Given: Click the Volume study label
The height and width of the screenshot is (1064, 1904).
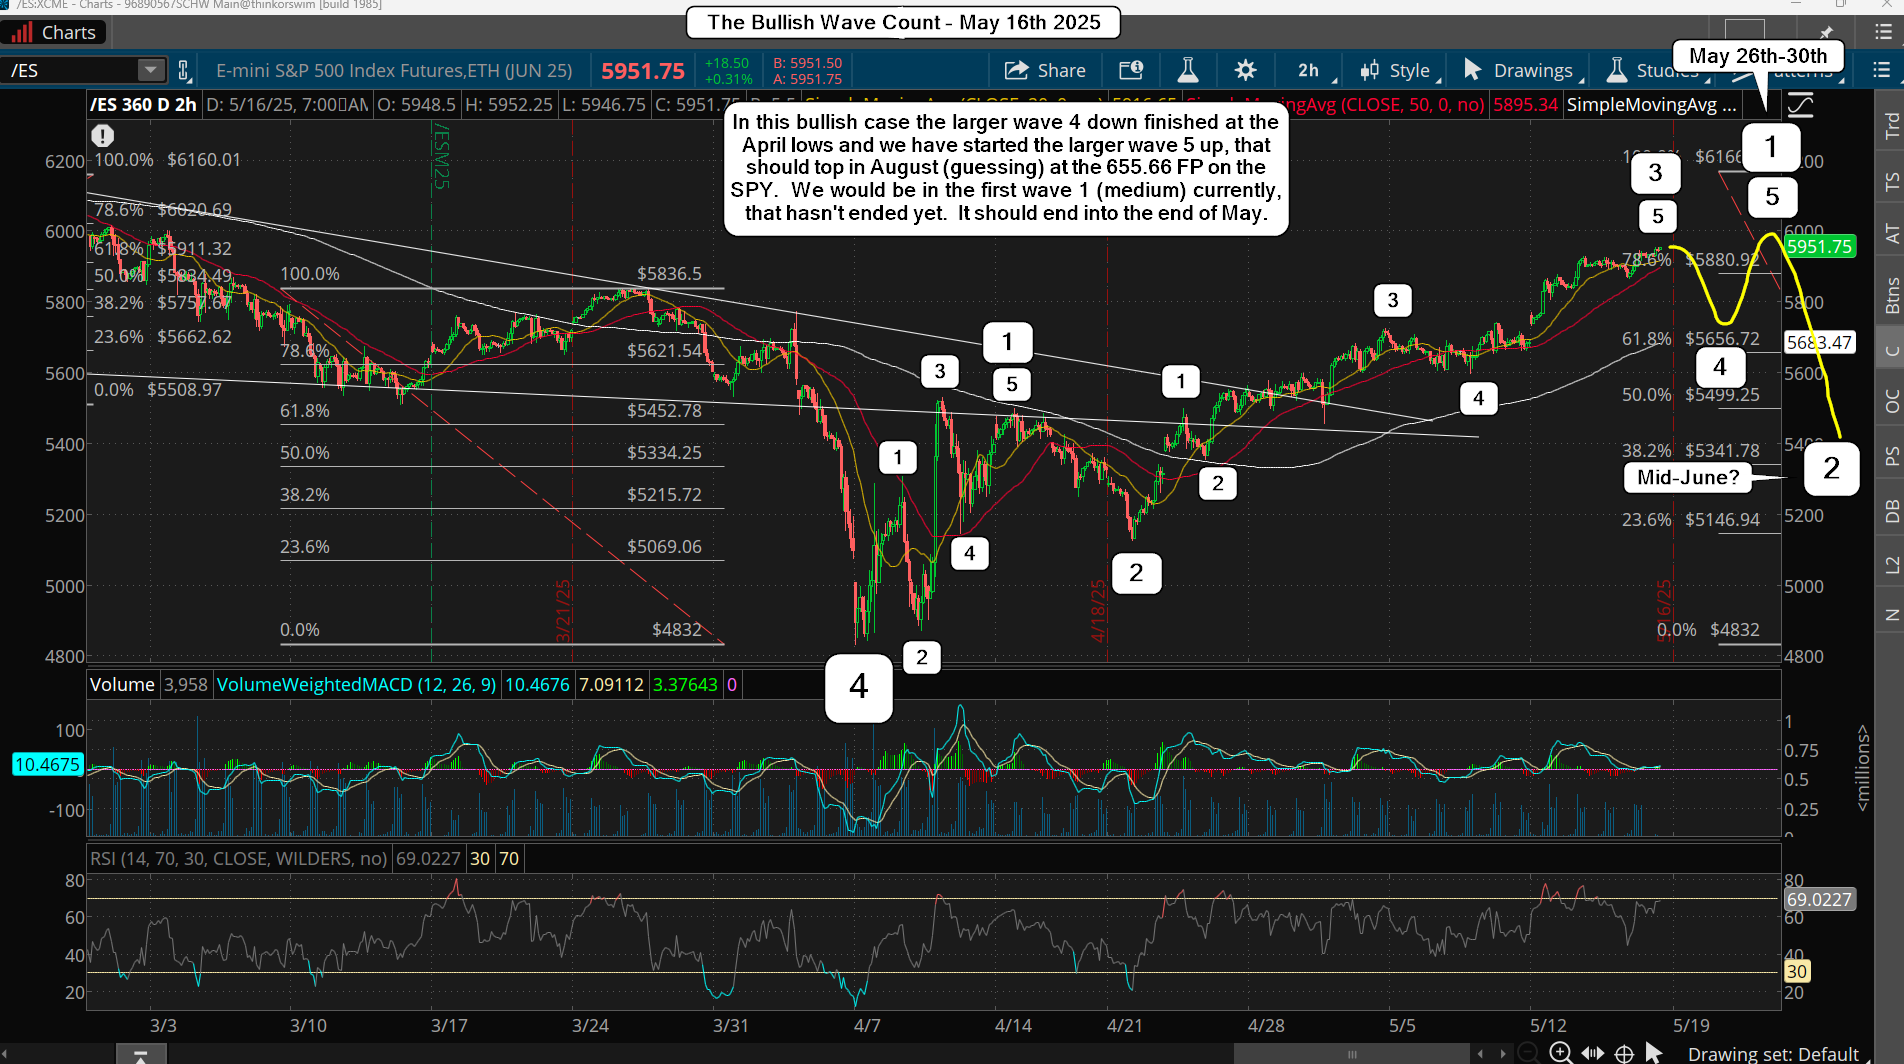Looking at the screenshot, I should 122,684.
